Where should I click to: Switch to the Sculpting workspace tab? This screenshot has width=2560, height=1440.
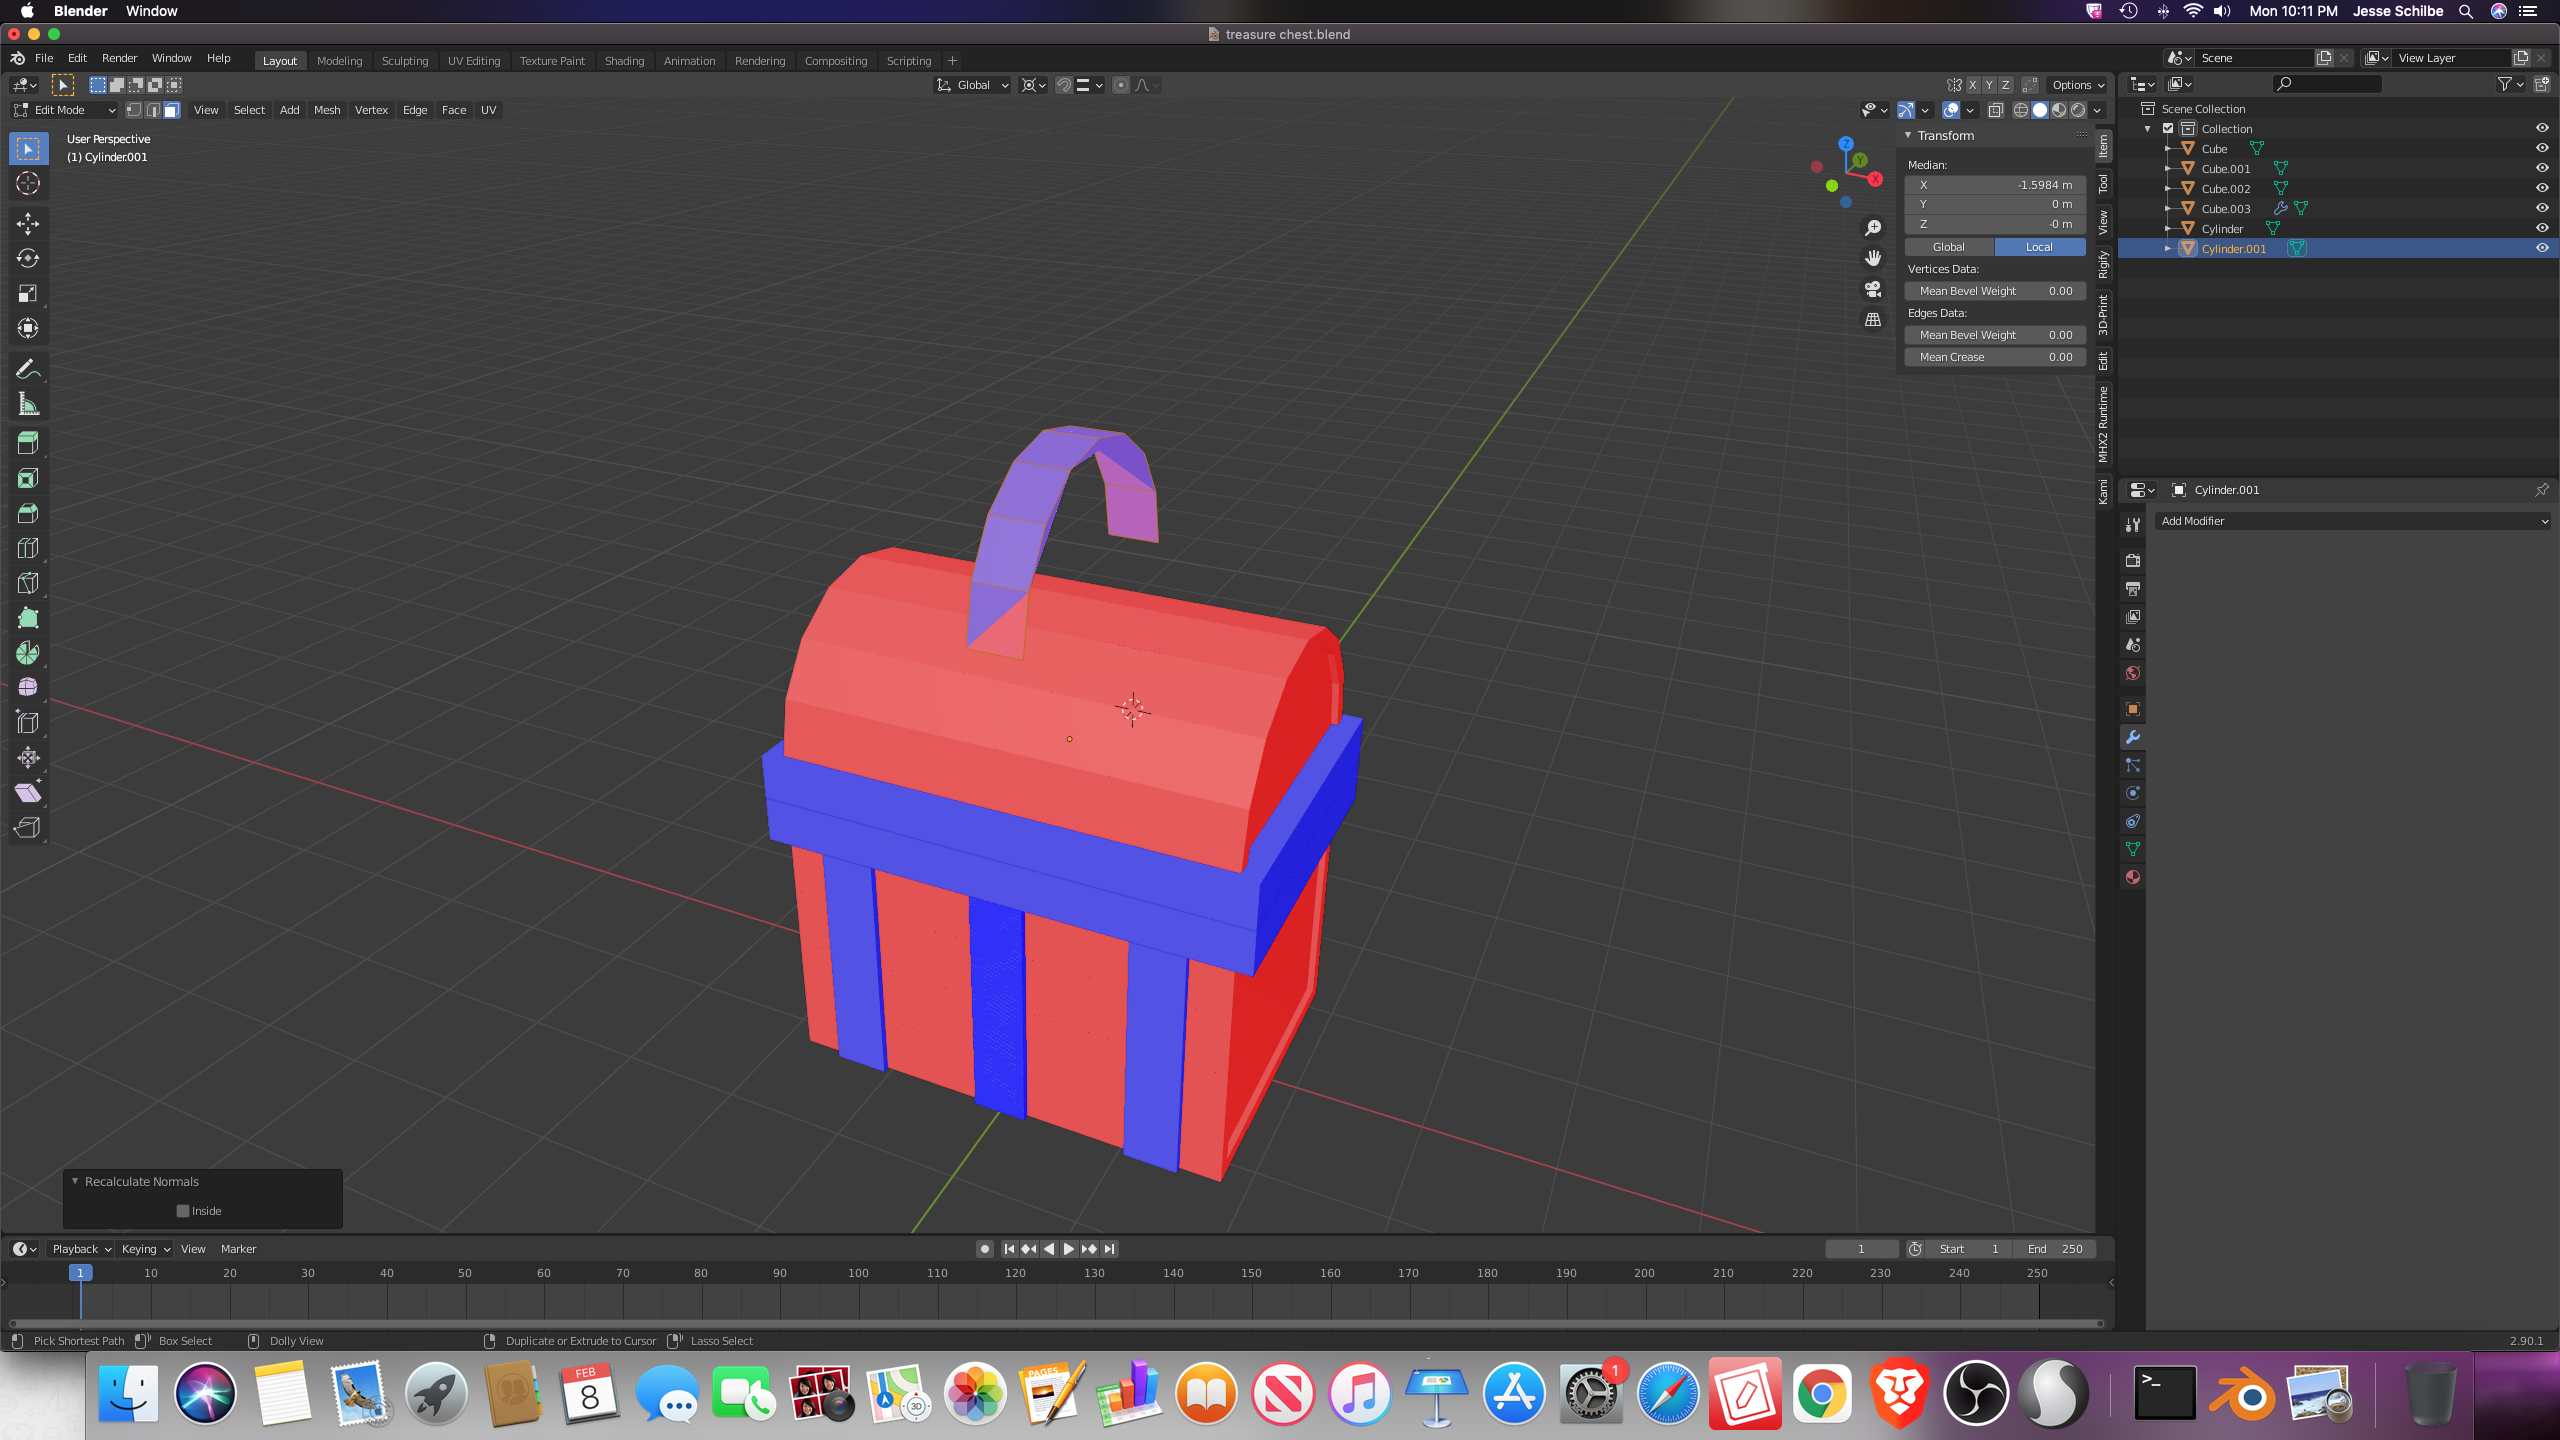[x=404, y=61]
